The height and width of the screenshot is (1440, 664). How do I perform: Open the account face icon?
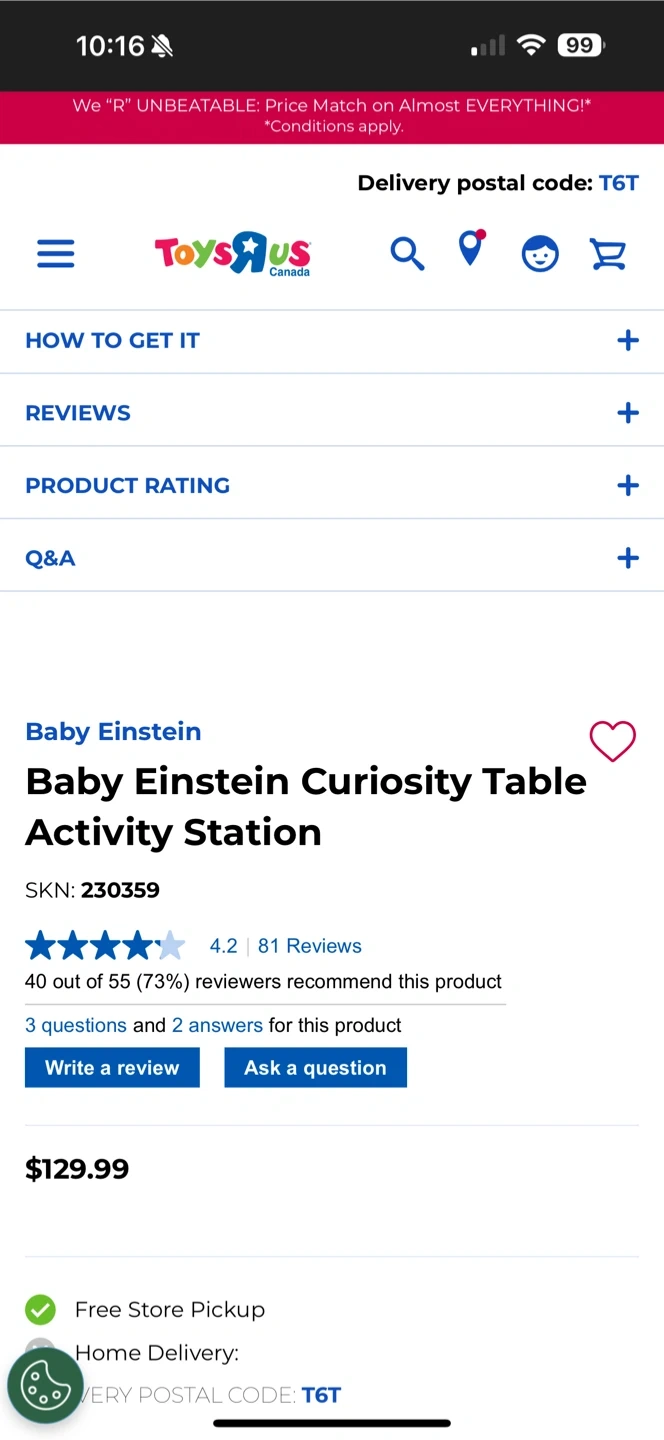coord(540,254)
